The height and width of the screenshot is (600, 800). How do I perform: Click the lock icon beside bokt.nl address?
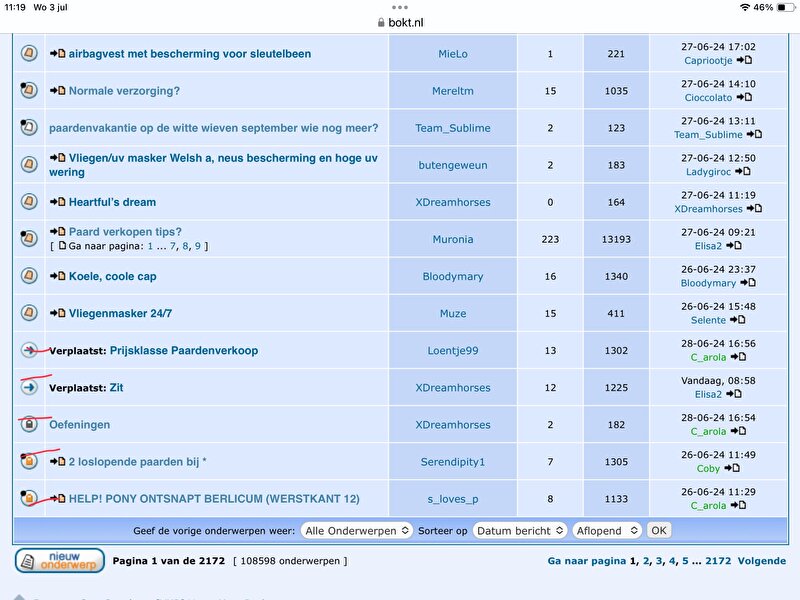point(381,22)
